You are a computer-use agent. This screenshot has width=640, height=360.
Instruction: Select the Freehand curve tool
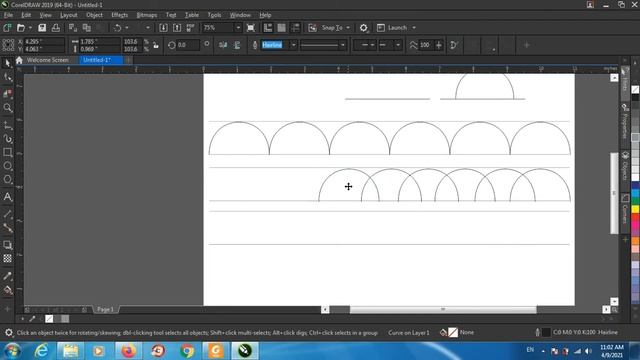(7, 125)
